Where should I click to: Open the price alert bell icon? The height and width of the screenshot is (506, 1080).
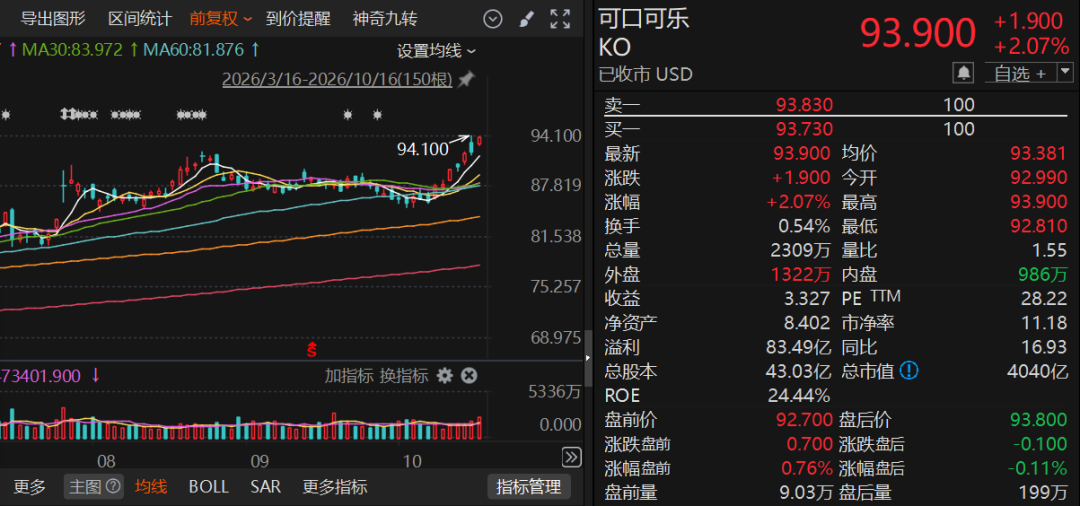[964, 72]
